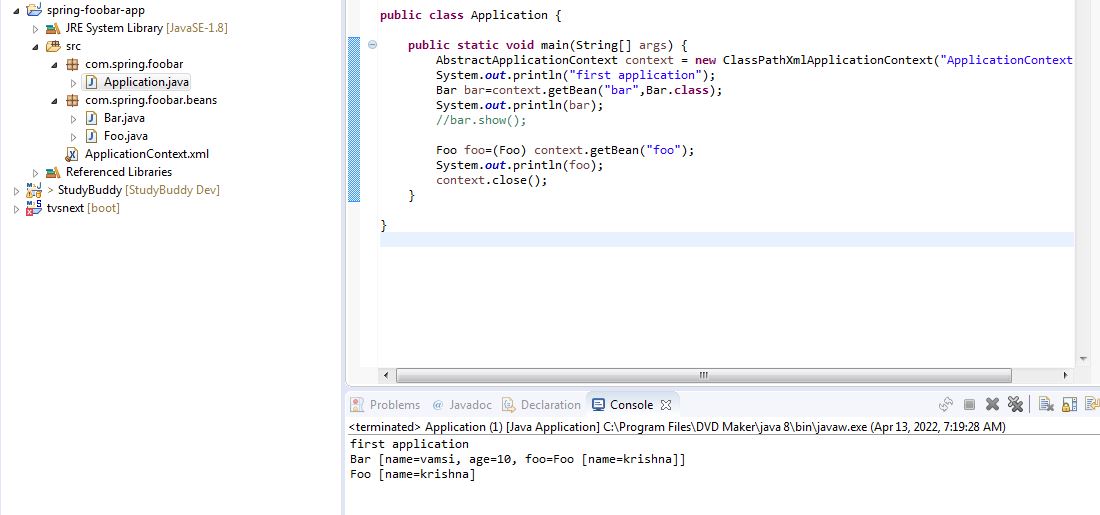Viewport: 1100px width, 515px height.
Task: Click the editor horizontal scrollbar thumb
Action: (704, 376)
